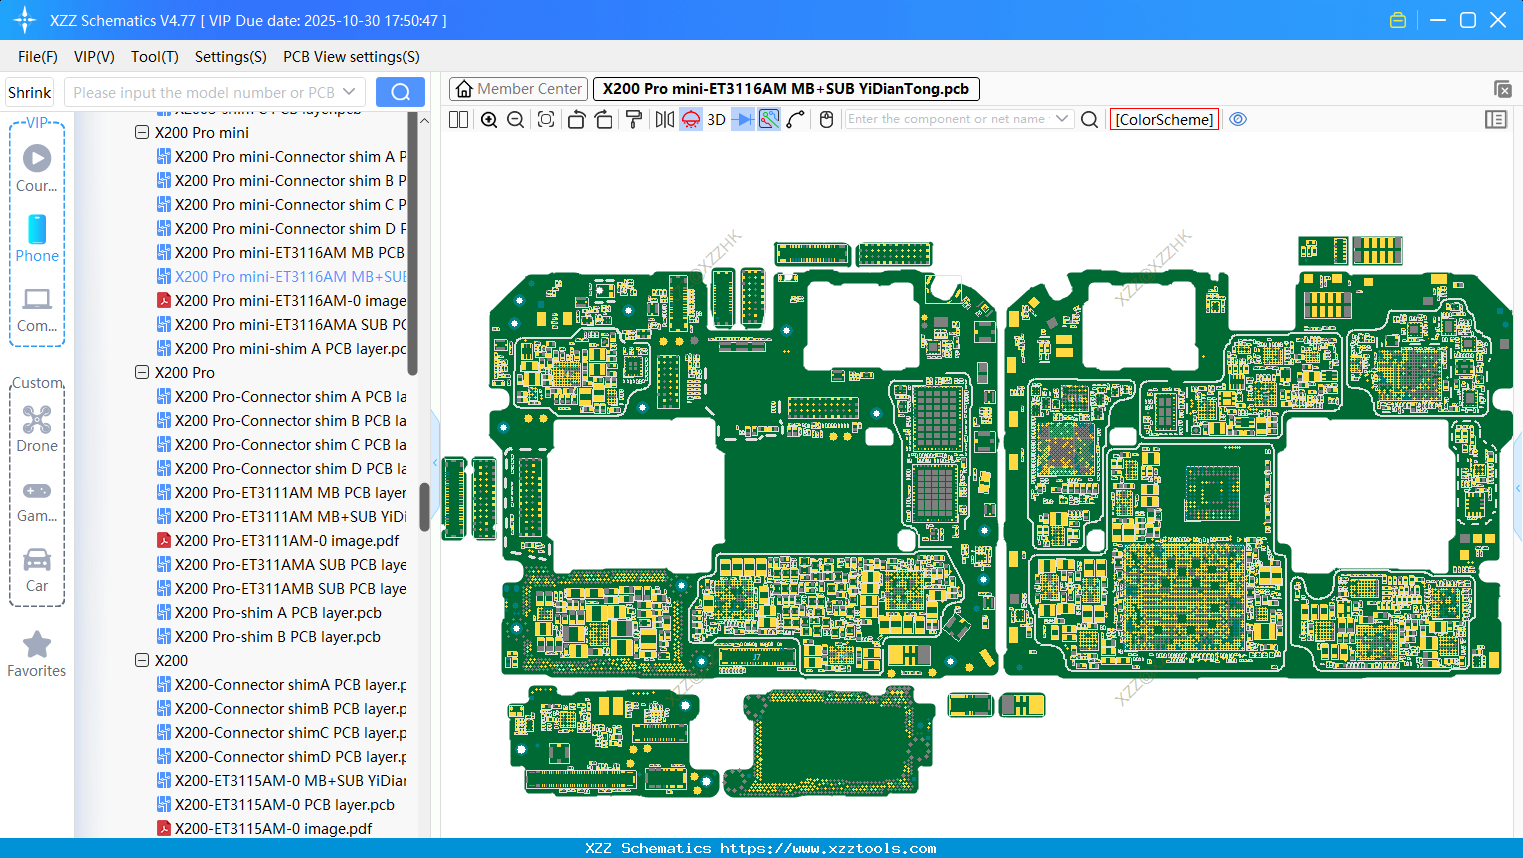Toggle the diode mode toolbar button
Viewport: 1523px width, 858px height.
742,120
